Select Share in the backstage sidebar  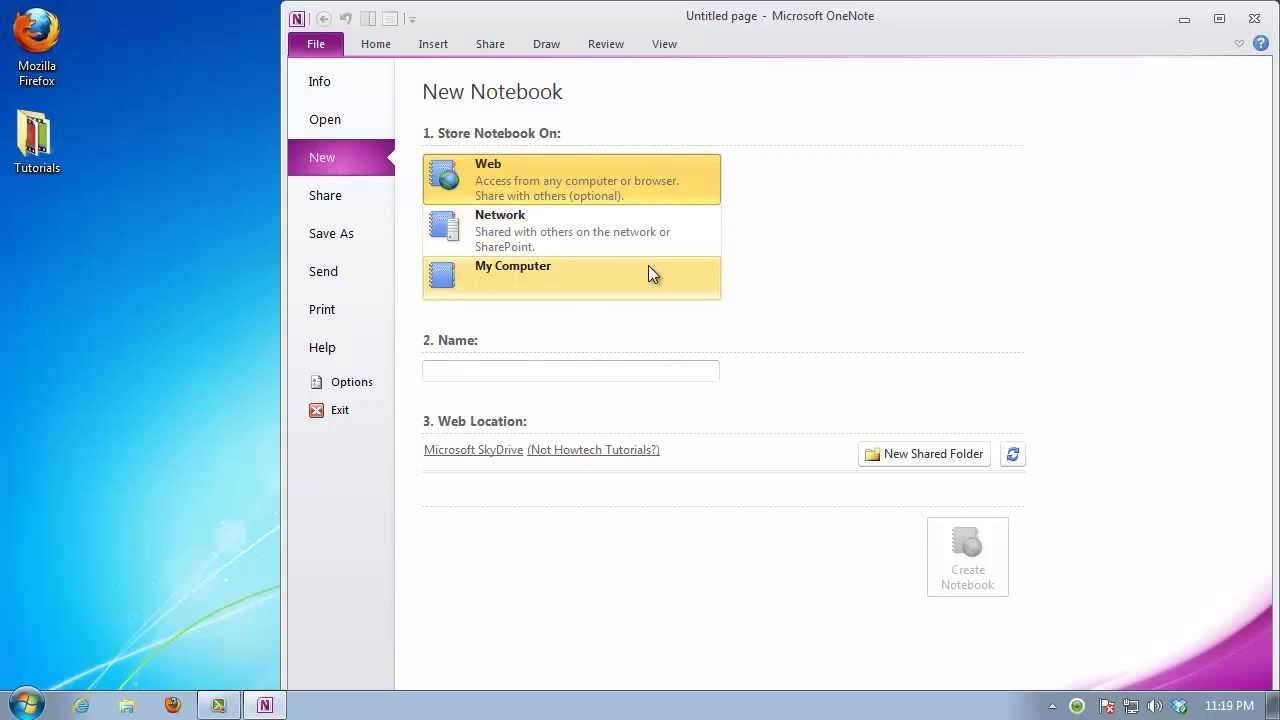click(341, 196)
